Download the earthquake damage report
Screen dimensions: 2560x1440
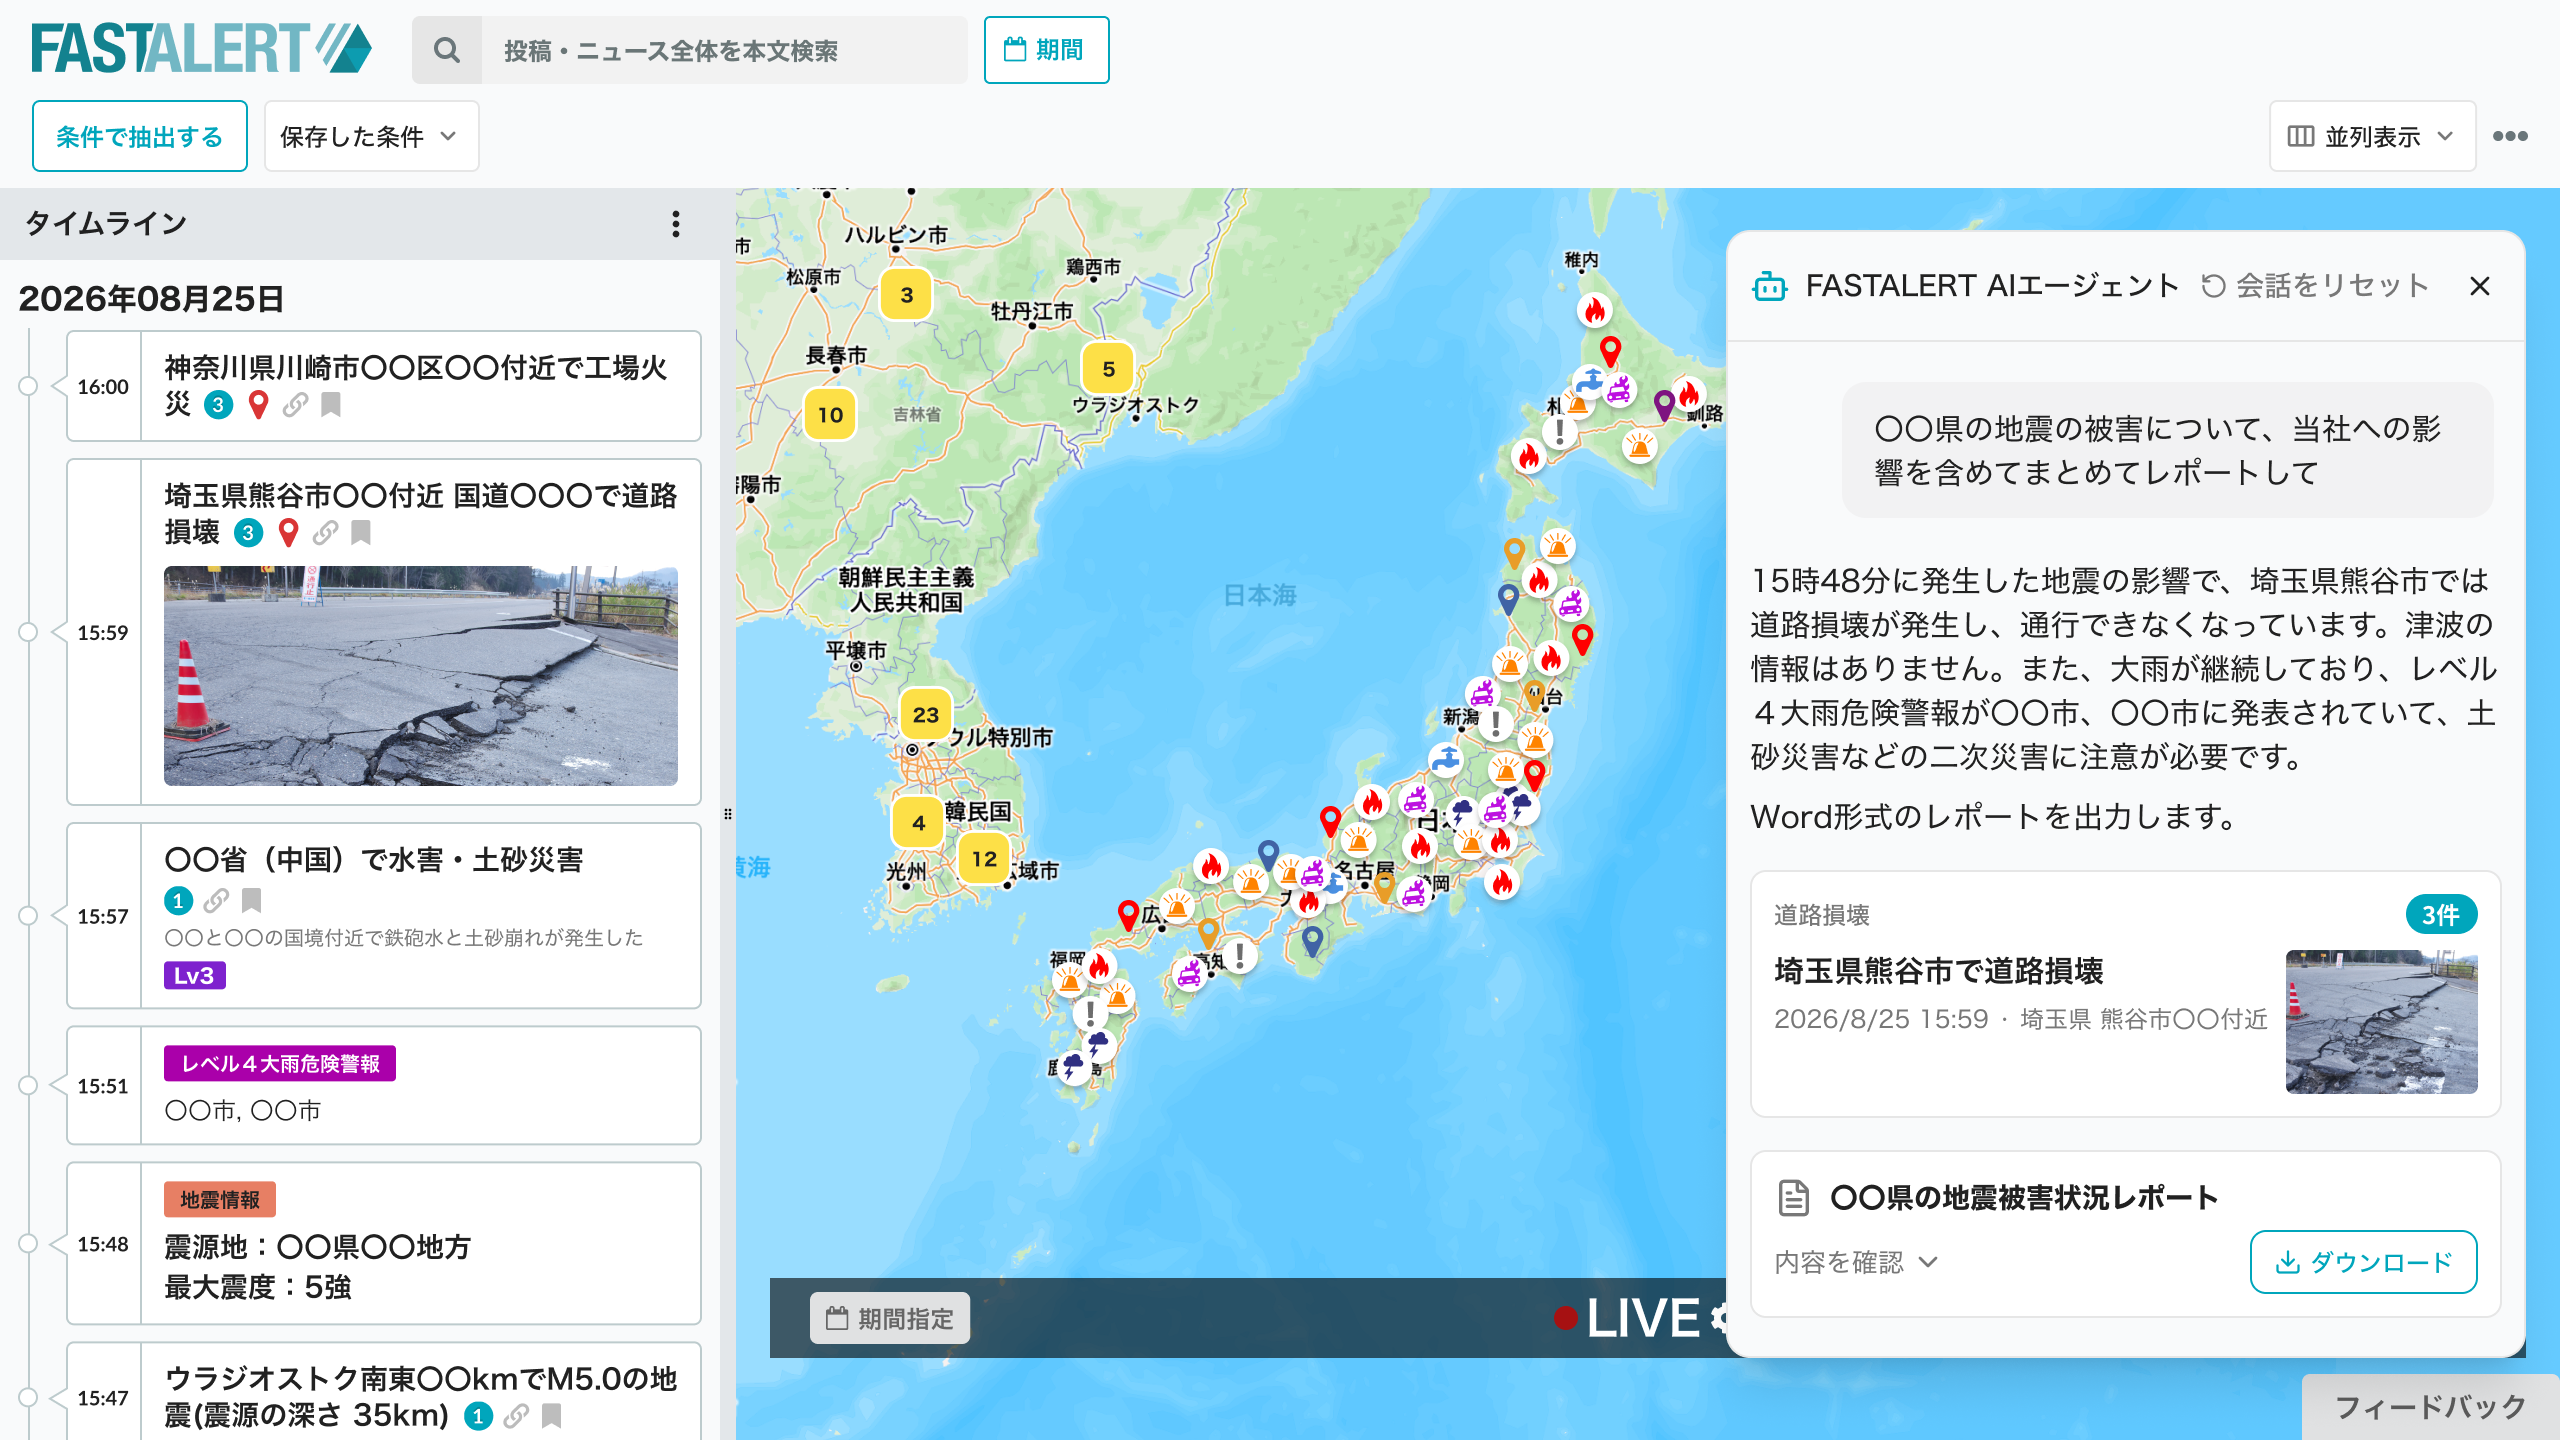[x=2363, y=1262]
